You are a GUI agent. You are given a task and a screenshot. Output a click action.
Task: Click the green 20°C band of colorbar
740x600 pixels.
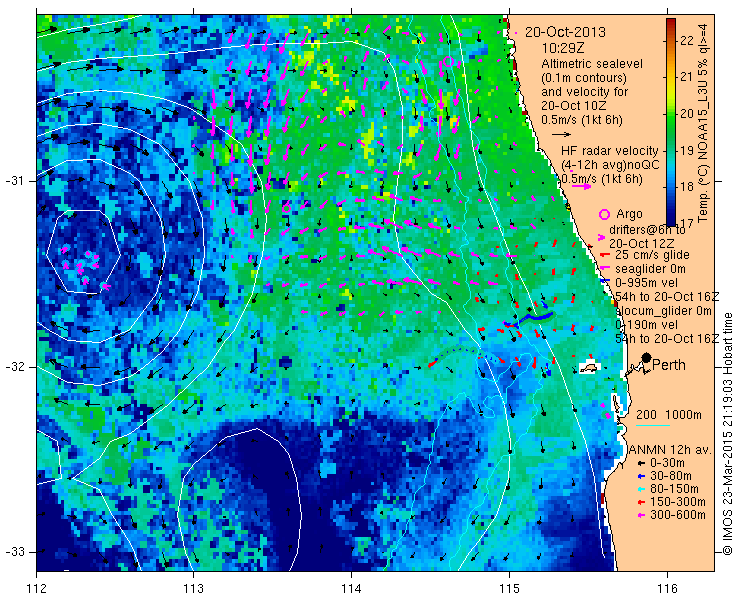(671, 114)
